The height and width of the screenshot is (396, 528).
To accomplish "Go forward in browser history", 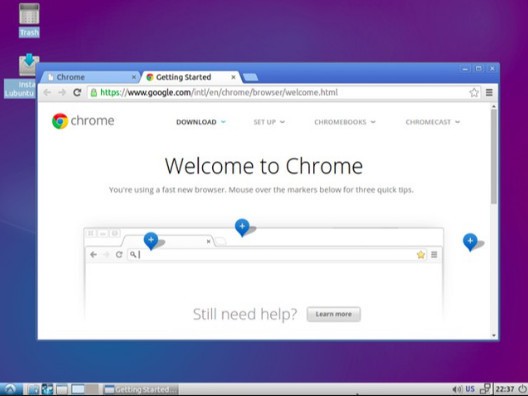I will (x=62, y=92).
